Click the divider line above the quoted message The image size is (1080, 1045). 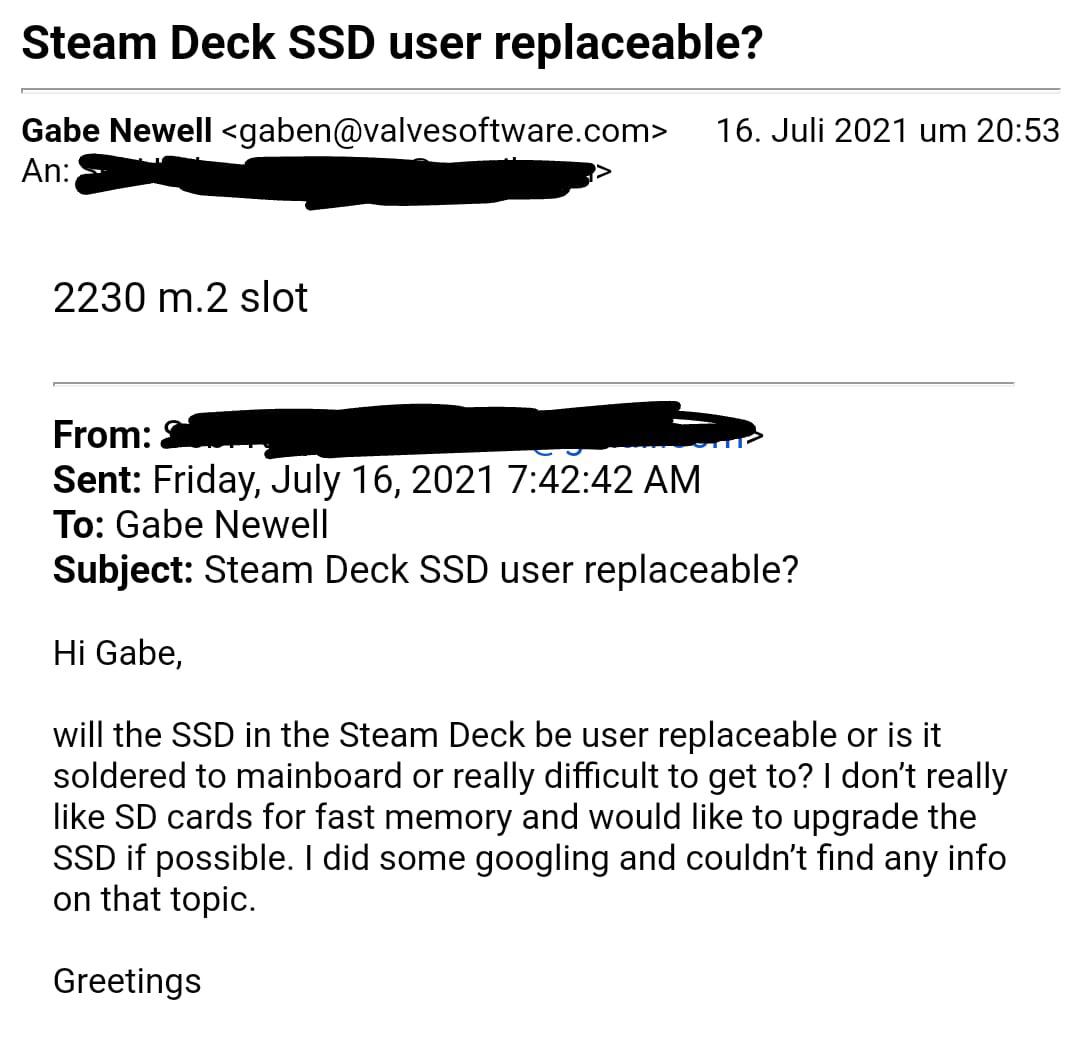pos(533,383)
